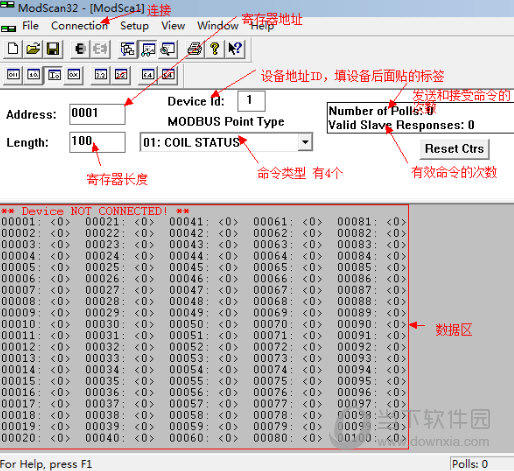Switch display to hex 0x format icon

pyautogui.click(x=74, y=75)
